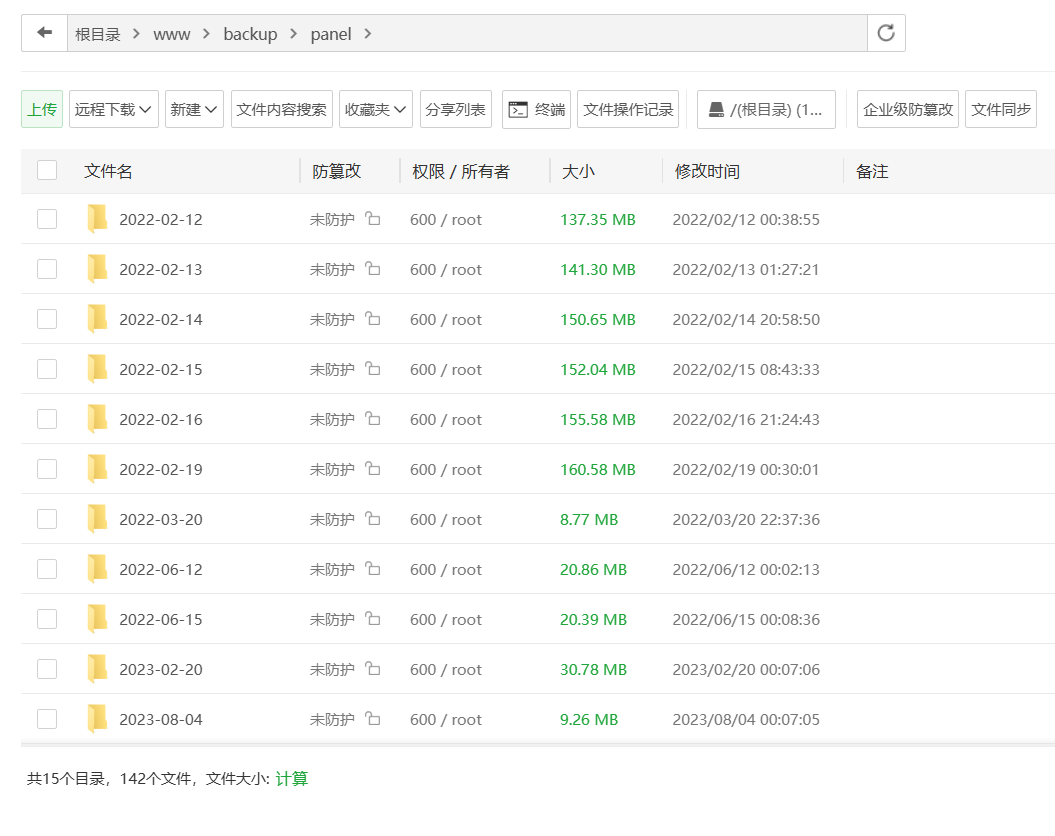
Task: Check the box for 2023-02-20
Action: point(47,669)
